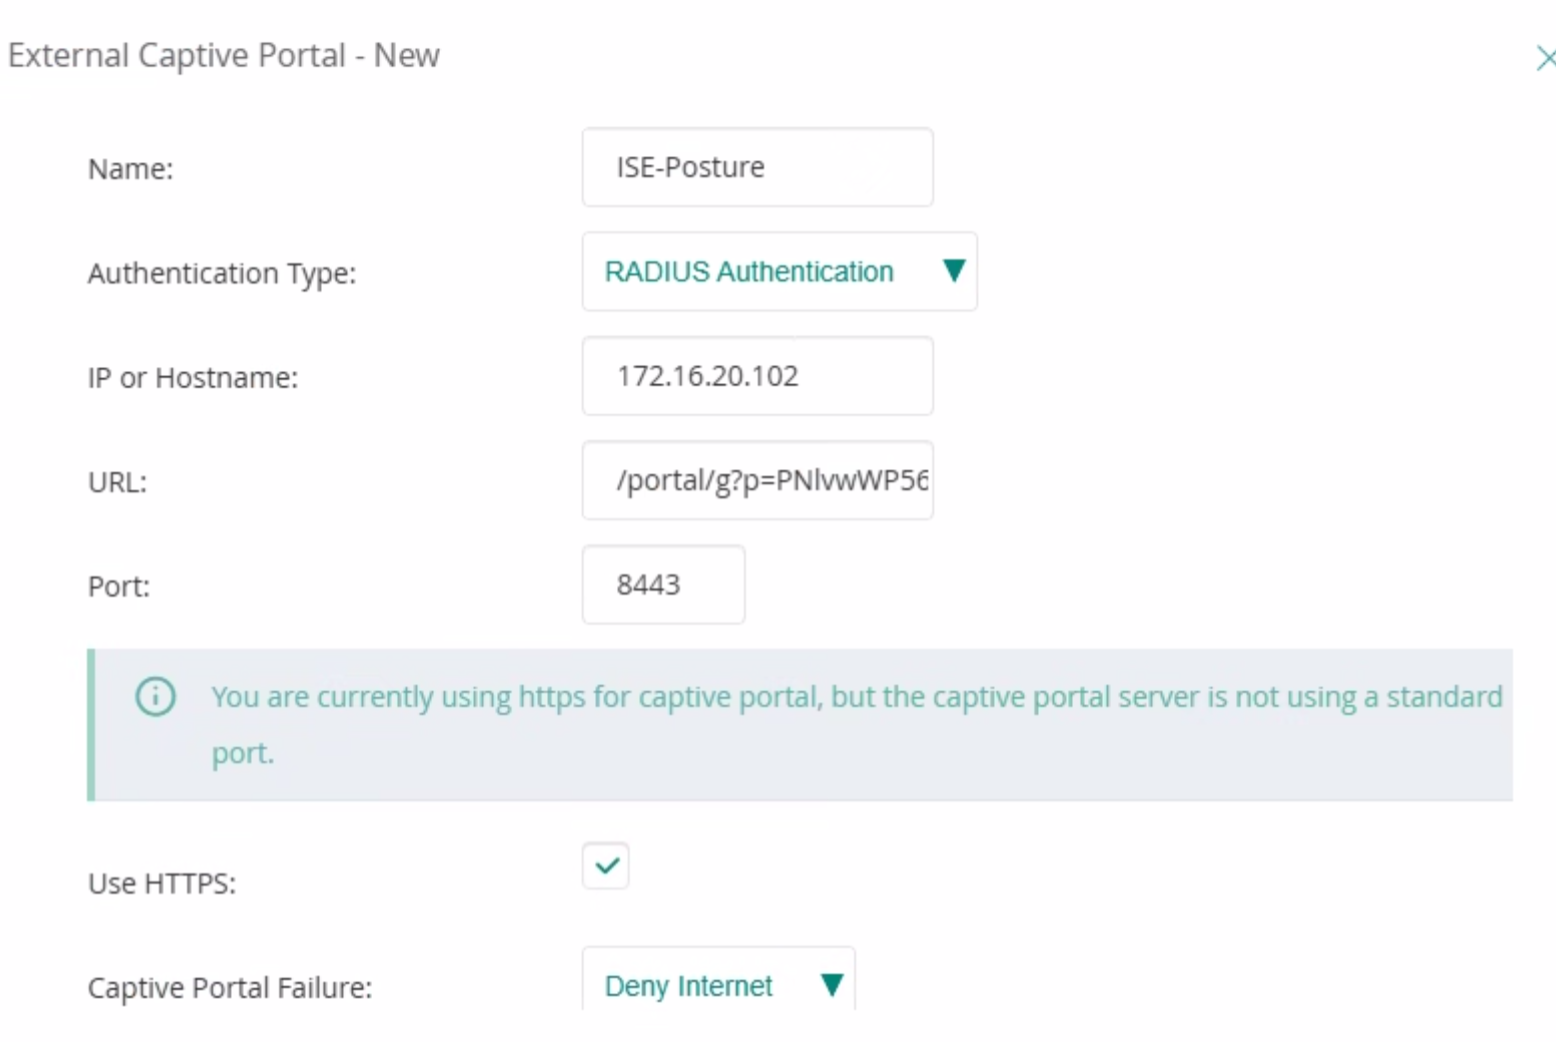Click the URL field starting with /portal/g
Viewport: 1556px width, 1042px height.
coord(756,480)
